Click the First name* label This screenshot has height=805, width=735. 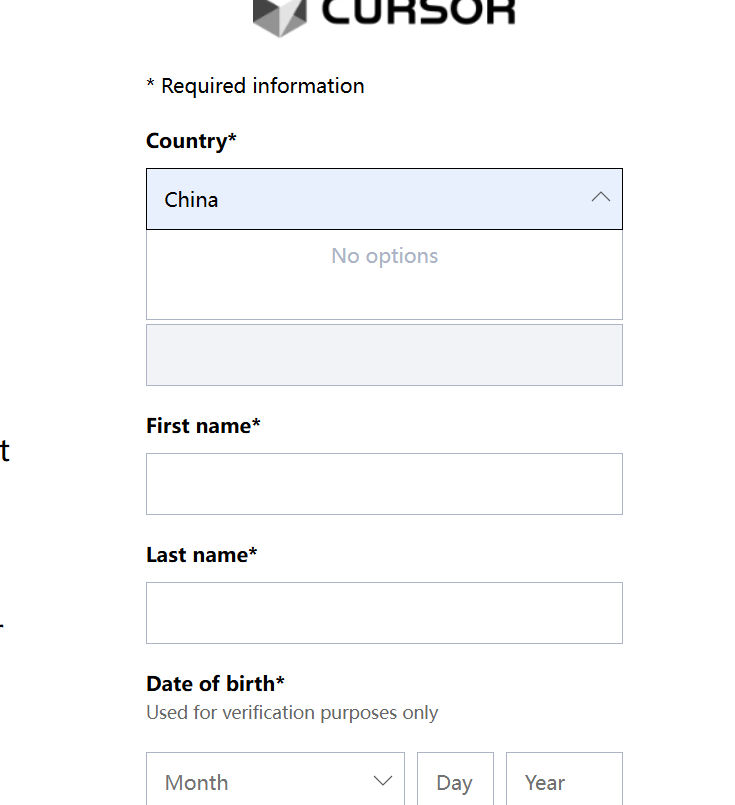203,426
